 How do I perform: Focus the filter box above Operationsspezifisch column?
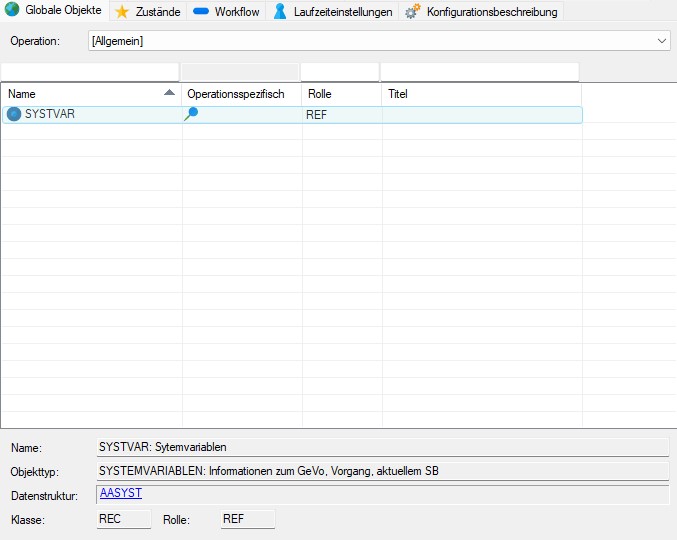[240, 72]
